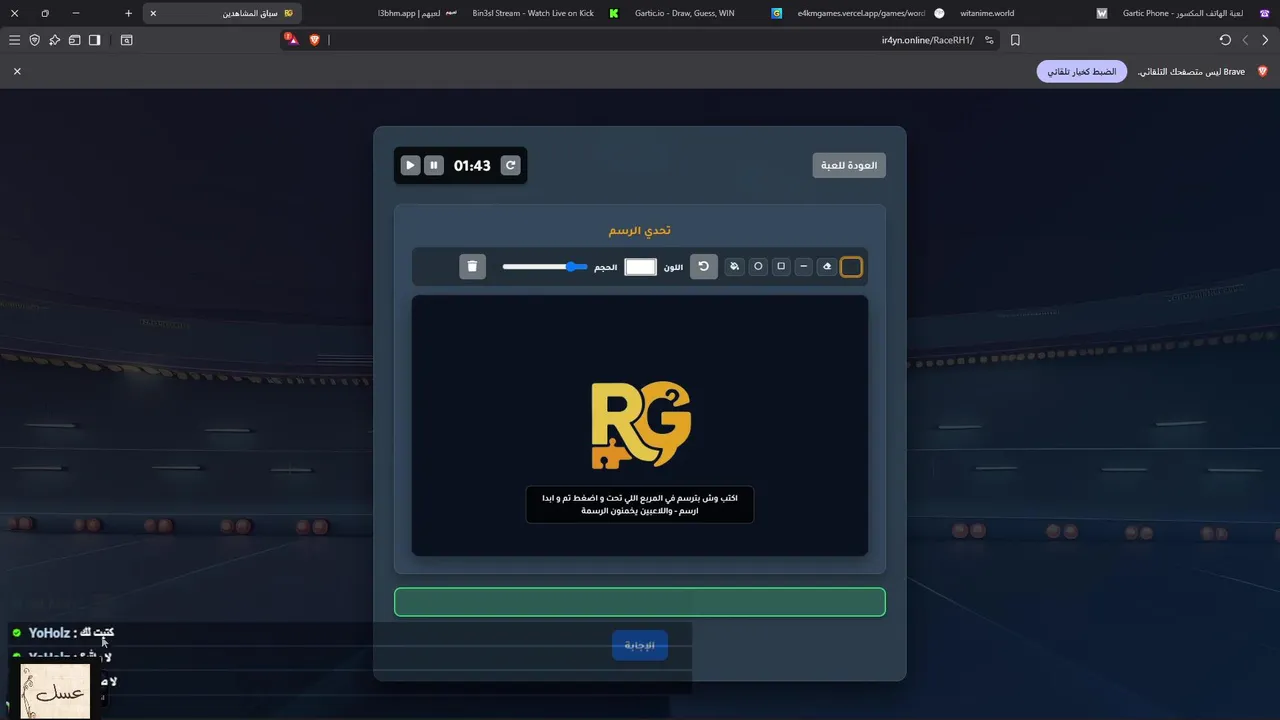Select the pen brush tool in drawing toolbar

(851, 266)
